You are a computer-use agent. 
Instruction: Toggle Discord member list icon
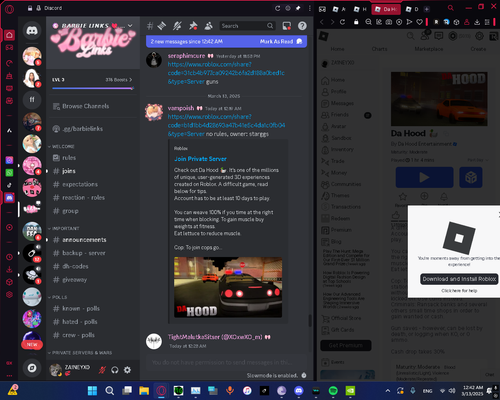pyautogui.click(x=209, y=26)
